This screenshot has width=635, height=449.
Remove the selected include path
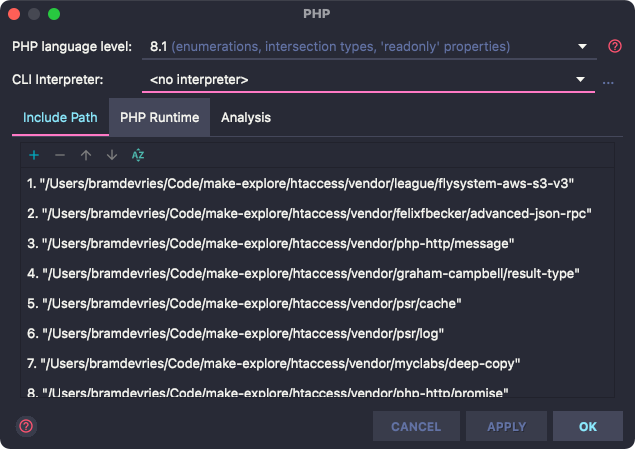(x=60, y=155)
